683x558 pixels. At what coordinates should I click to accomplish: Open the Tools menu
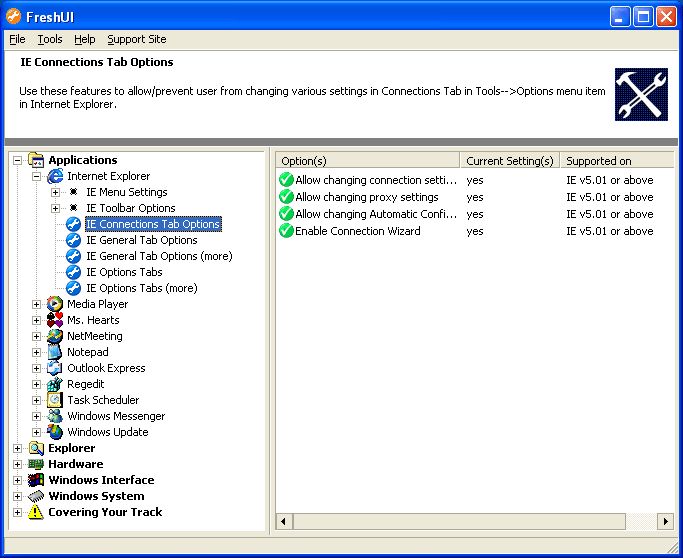pyautogui.click(x=50, y=39)
